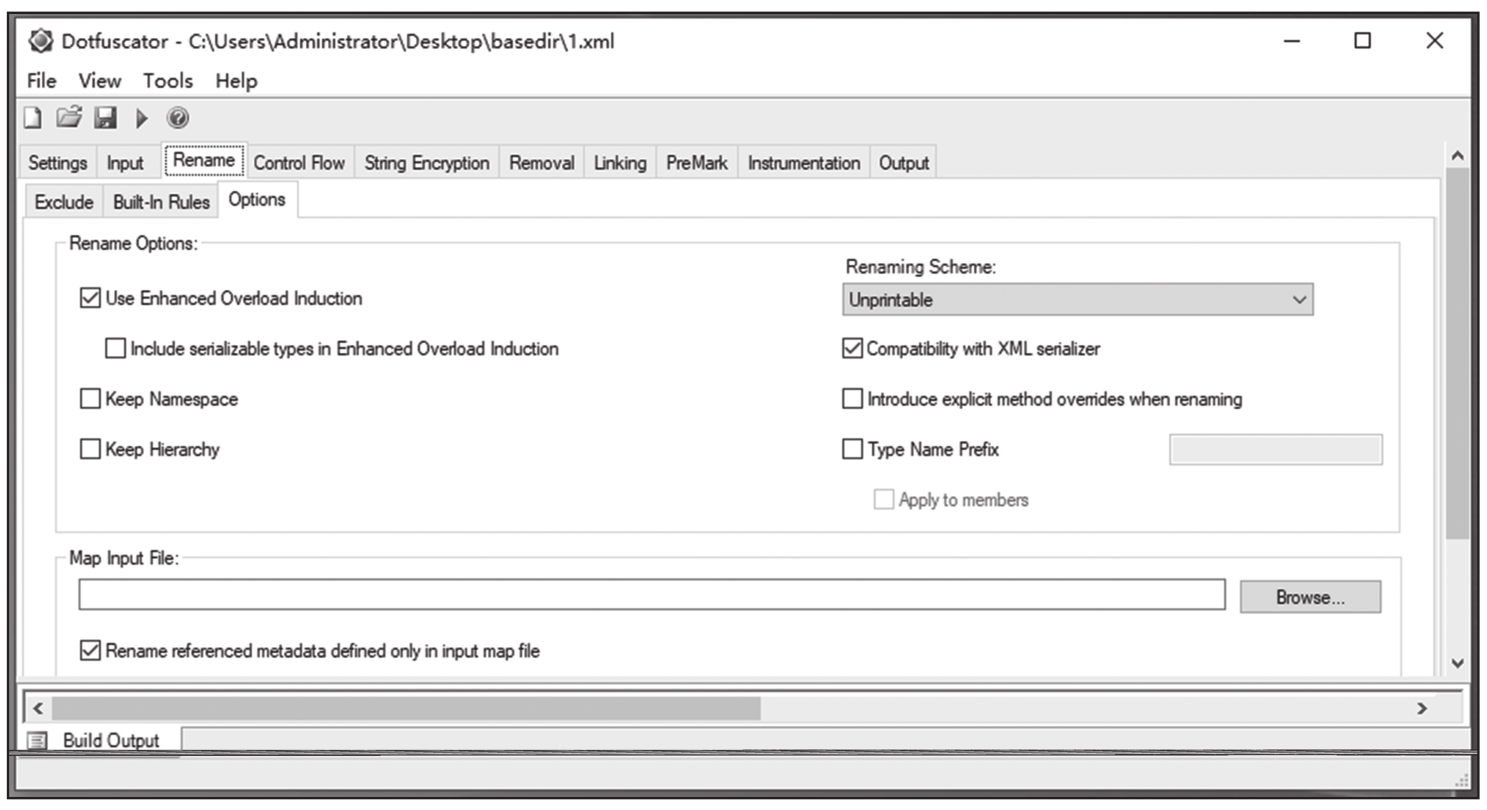Minimize the Dotfuscator window
1487x810 pixels.
point(1293,41)
